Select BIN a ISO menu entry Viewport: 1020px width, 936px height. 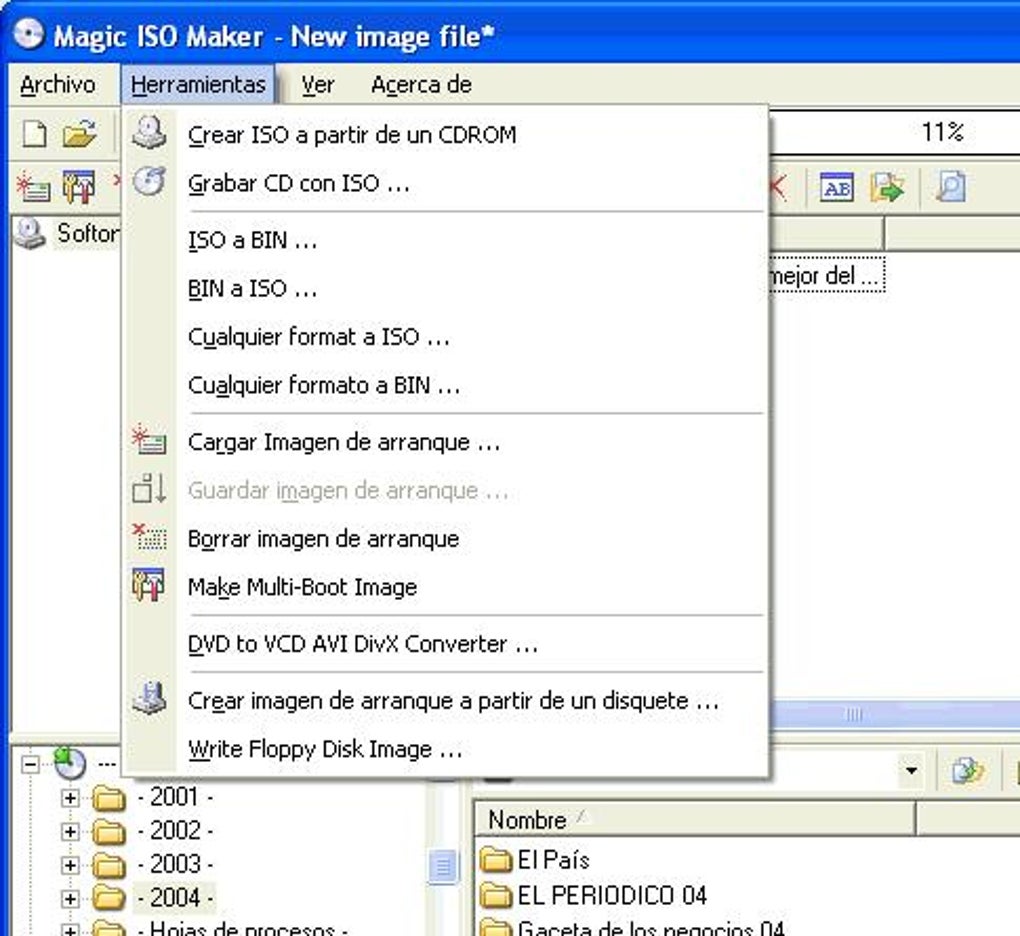pos(446,288)
